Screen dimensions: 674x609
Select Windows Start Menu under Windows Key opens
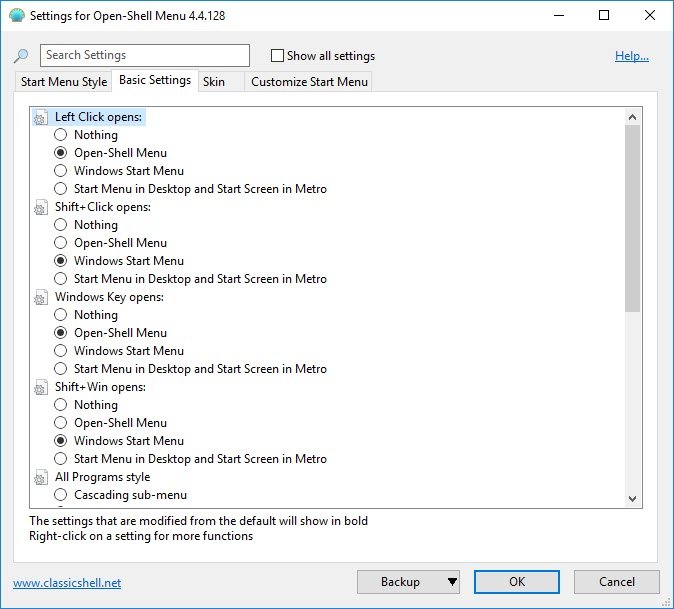61,351
